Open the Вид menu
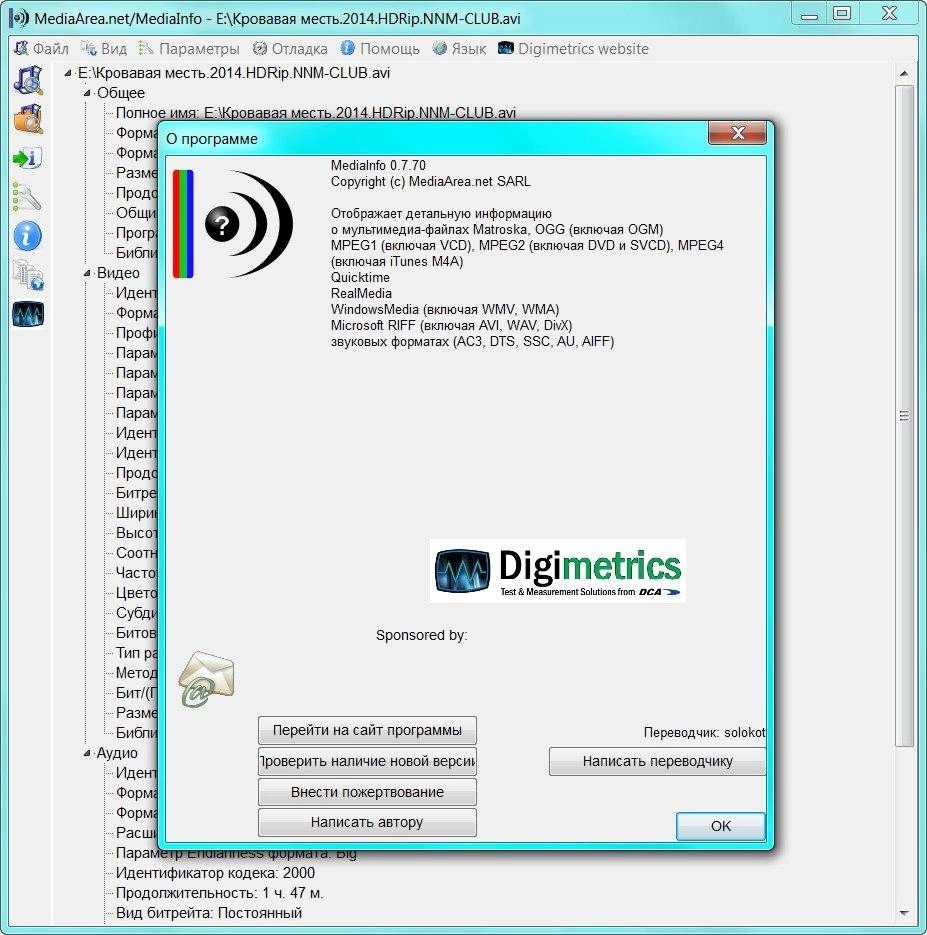Viewport: 927px width, 935px height. pyautogui.click(x=104, y=49)
